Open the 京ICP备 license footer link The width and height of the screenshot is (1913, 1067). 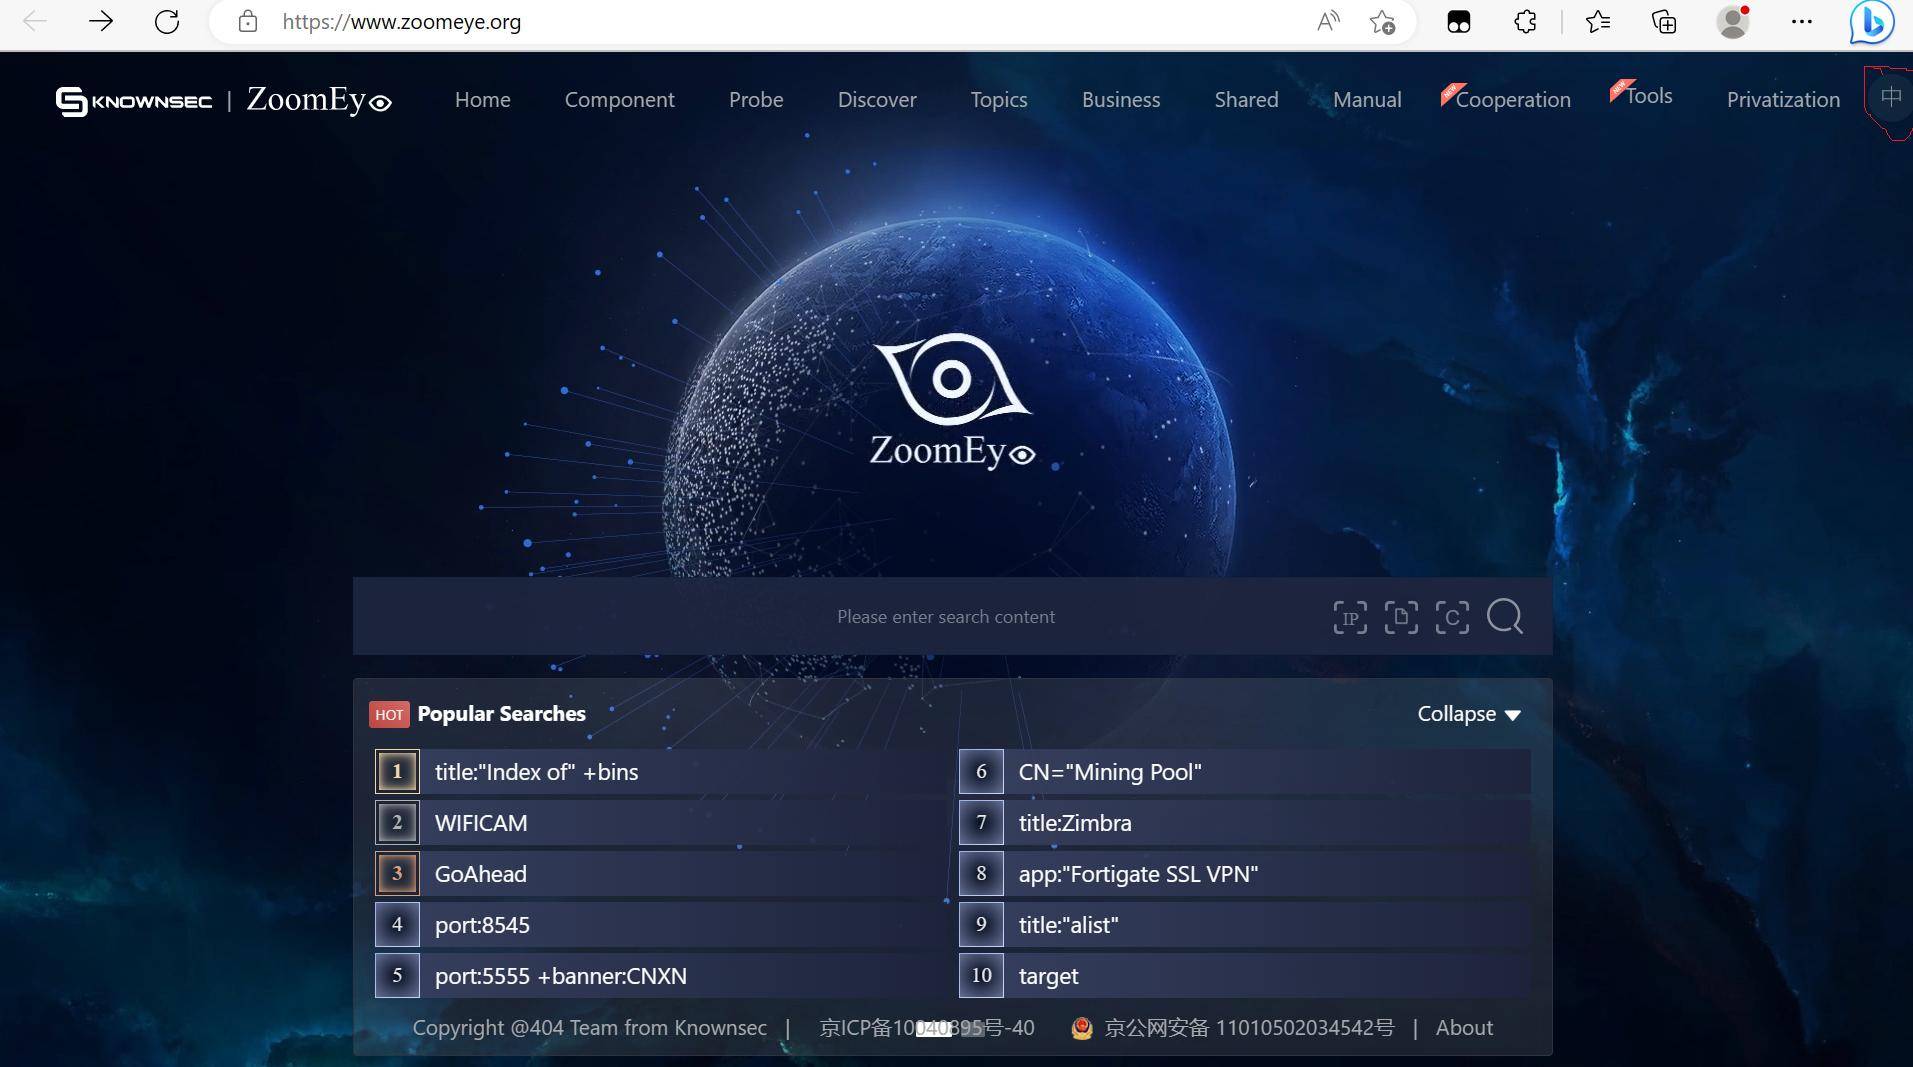(927, 1028)
